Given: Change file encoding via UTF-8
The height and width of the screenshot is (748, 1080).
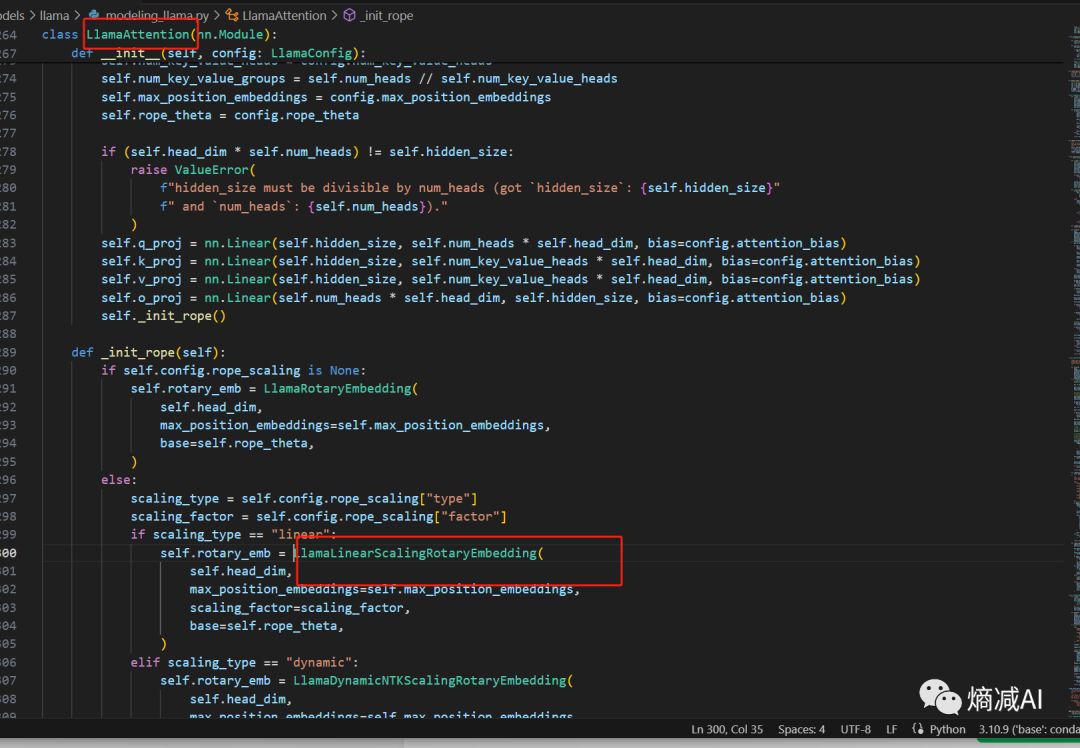Looking at the screenshot, I should tap(855, 729).
